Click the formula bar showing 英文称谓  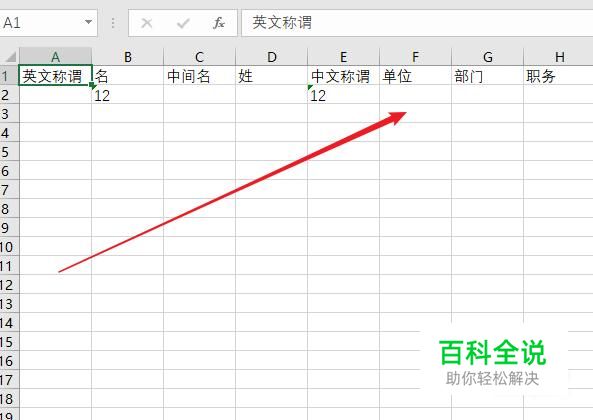[417, 23]
